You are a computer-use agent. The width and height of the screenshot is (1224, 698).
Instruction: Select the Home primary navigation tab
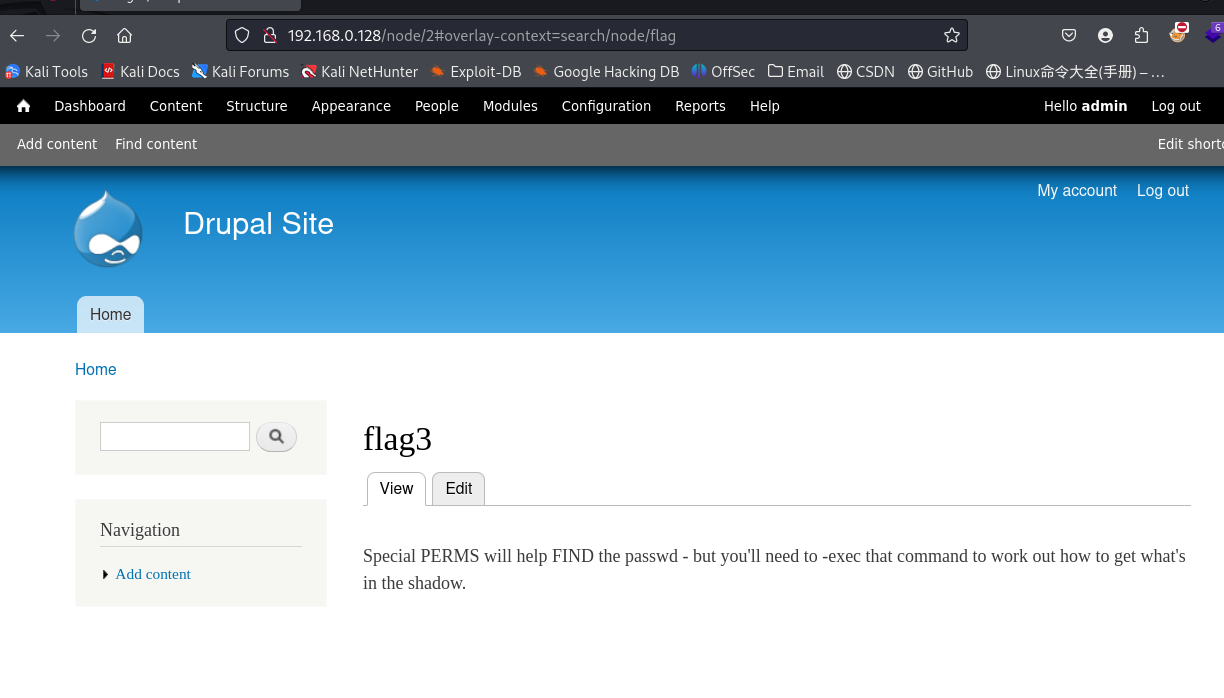point(110,314)
